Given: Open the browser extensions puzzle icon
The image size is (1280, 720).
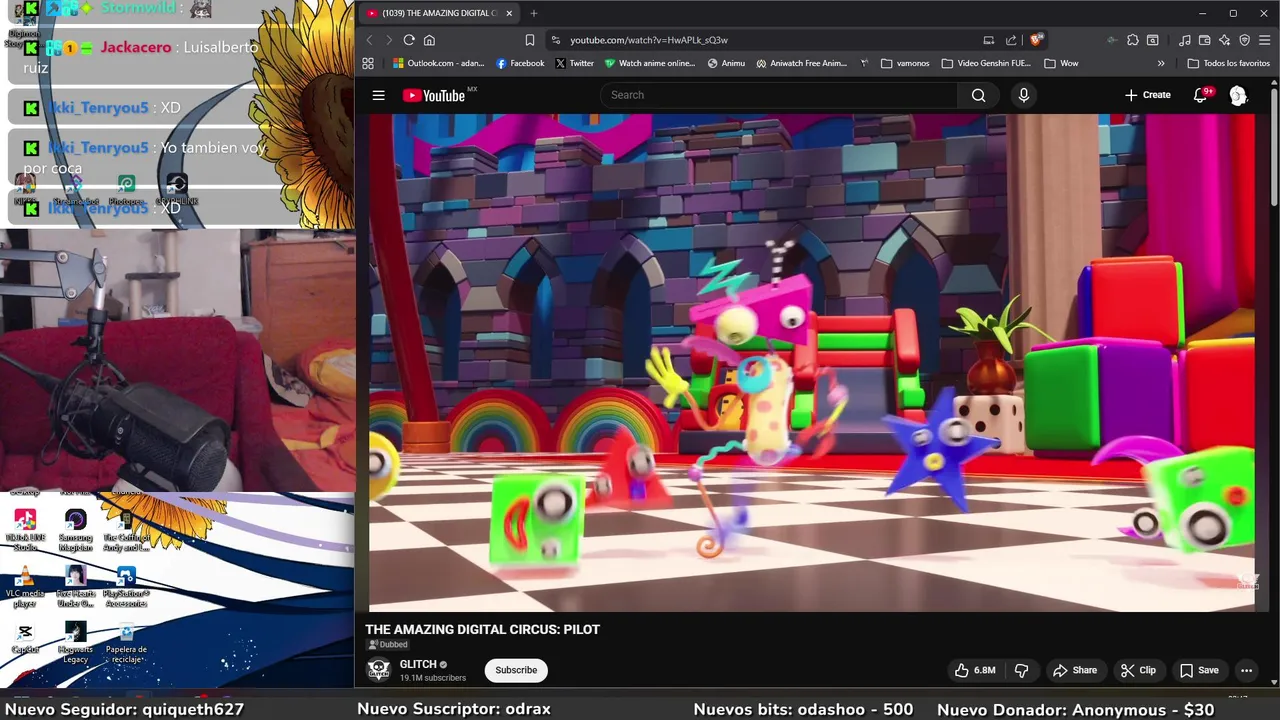Looking at the screenshot, I should point(1132,40).
